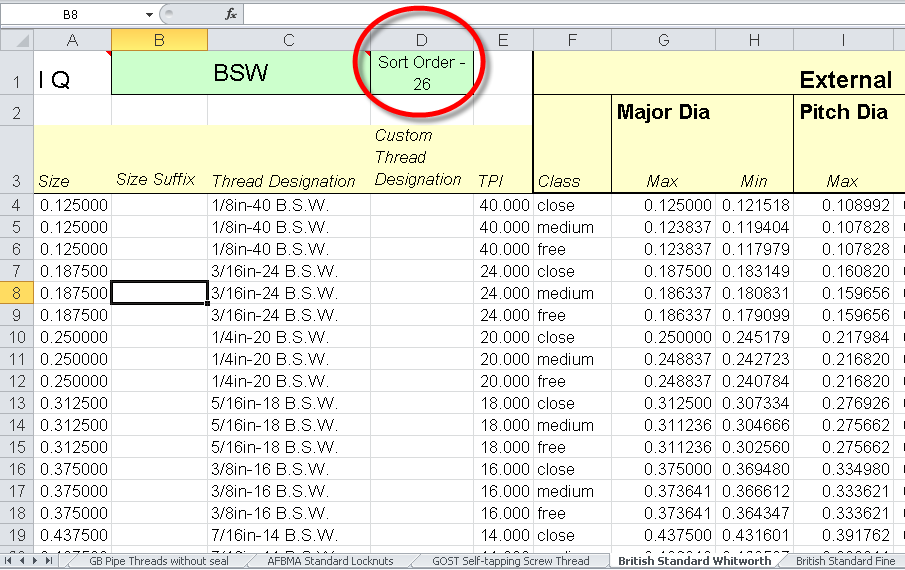Open the Name Box dropdown arrow
The width and height of the screenshot is (905, 570).
tap(149, 14)
